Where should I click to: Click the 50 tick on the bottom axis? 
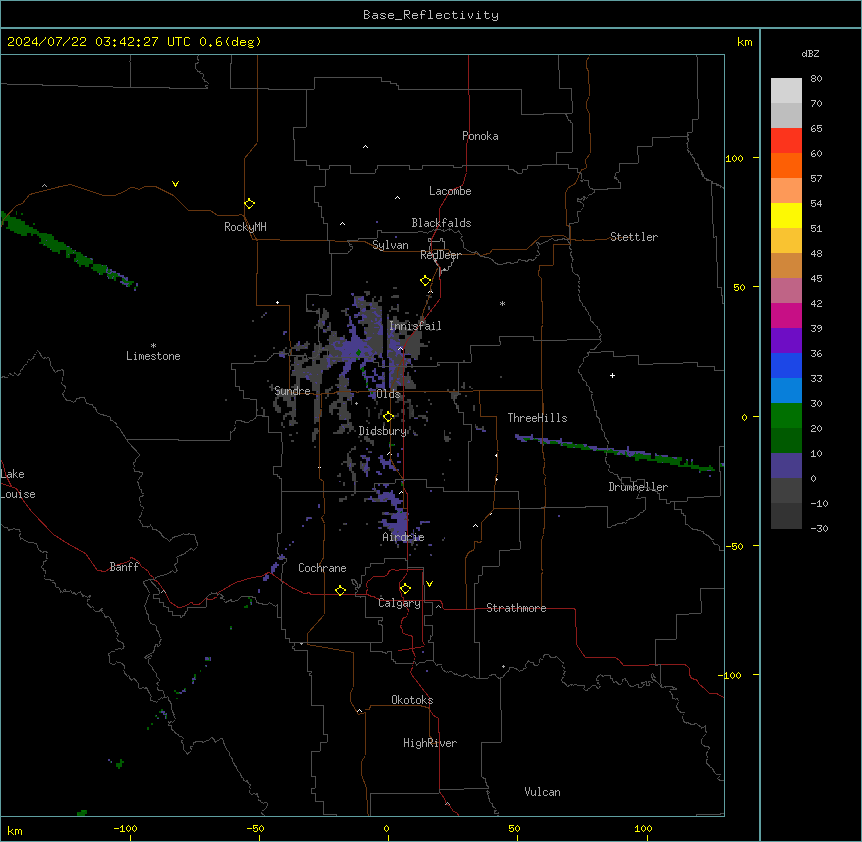pyautogui.click(x=514, y=828)
